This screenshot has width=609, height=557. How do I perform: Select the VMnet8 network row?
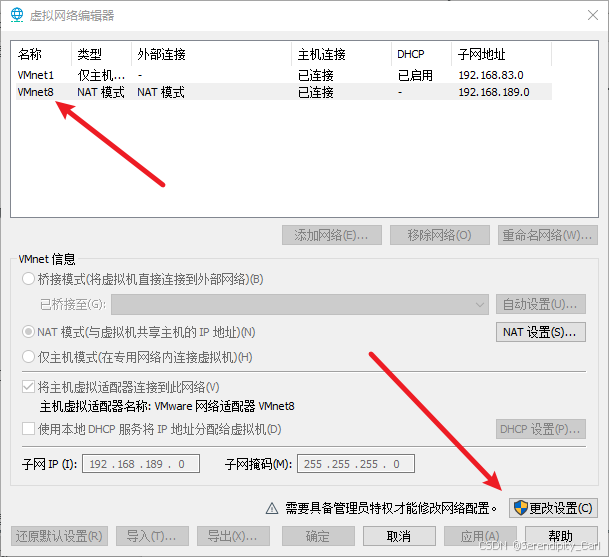[x=284, y=92]
